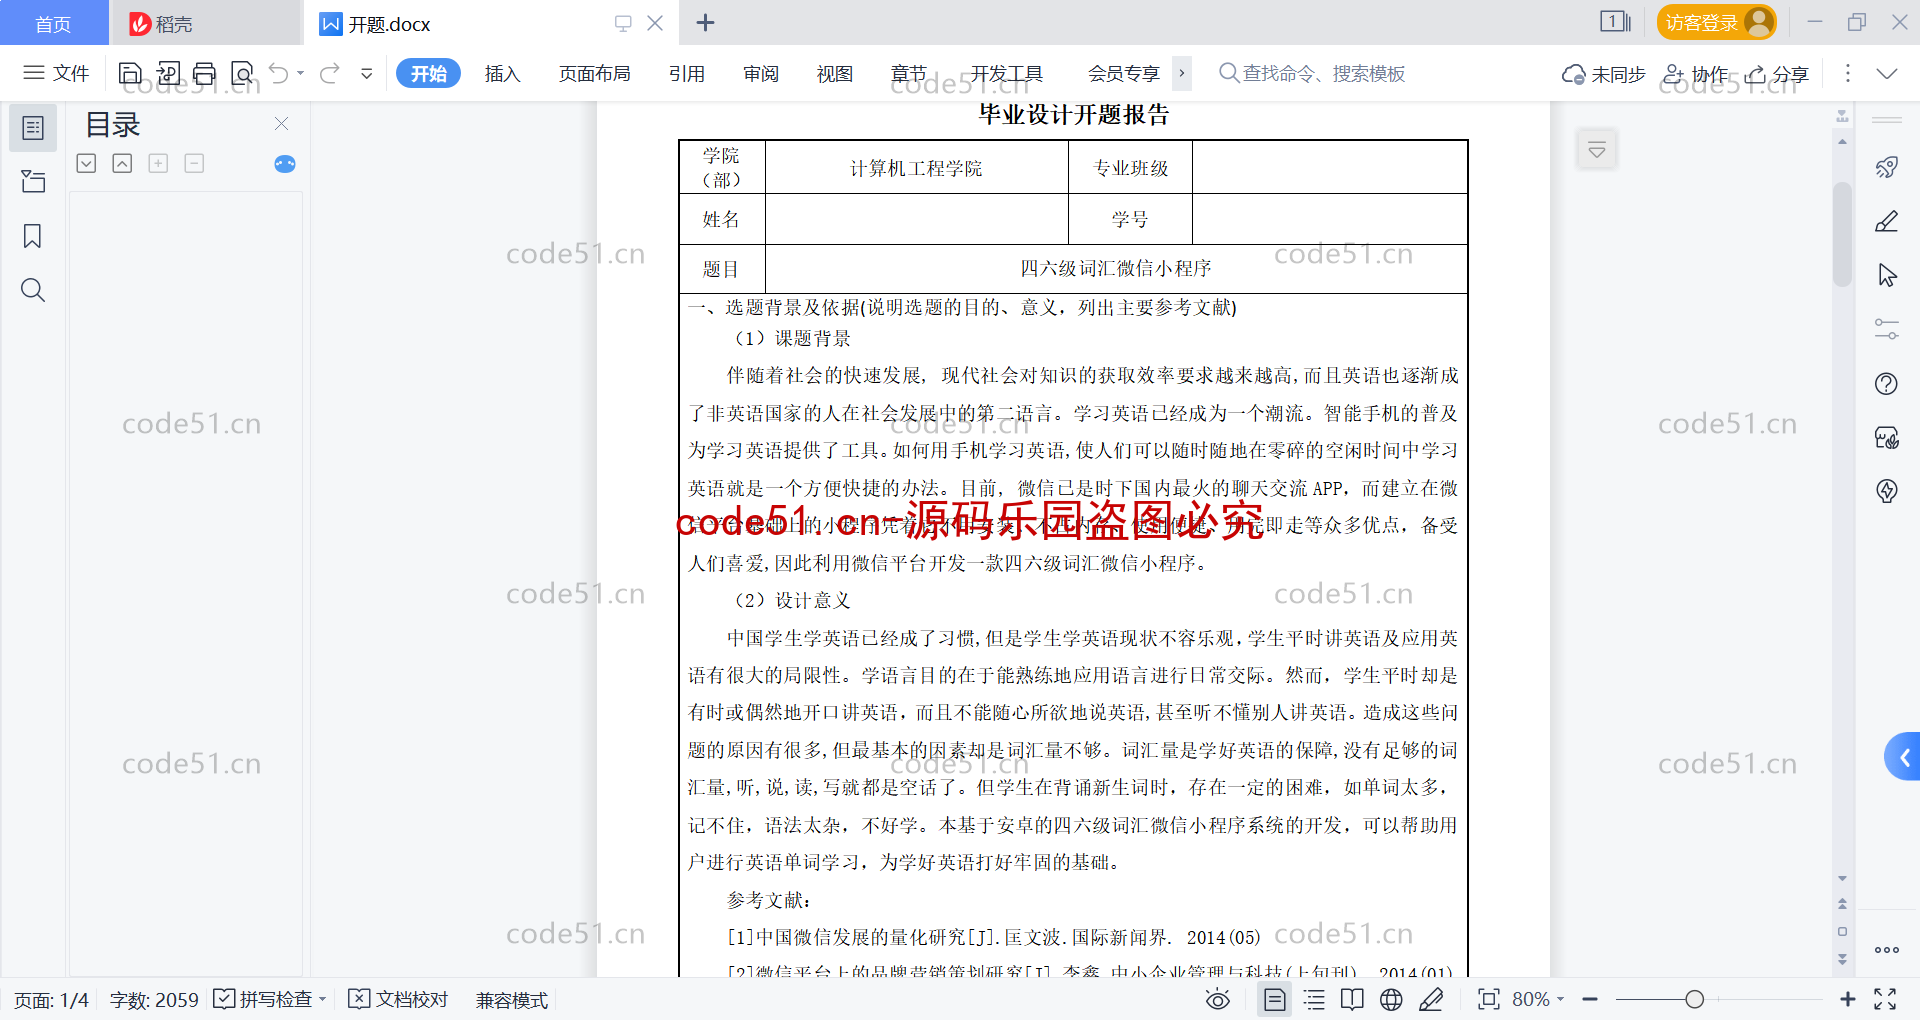Open the 80% zoom level dropdown
The image size is (1920, 1020).
click(x=1539, y=999)
